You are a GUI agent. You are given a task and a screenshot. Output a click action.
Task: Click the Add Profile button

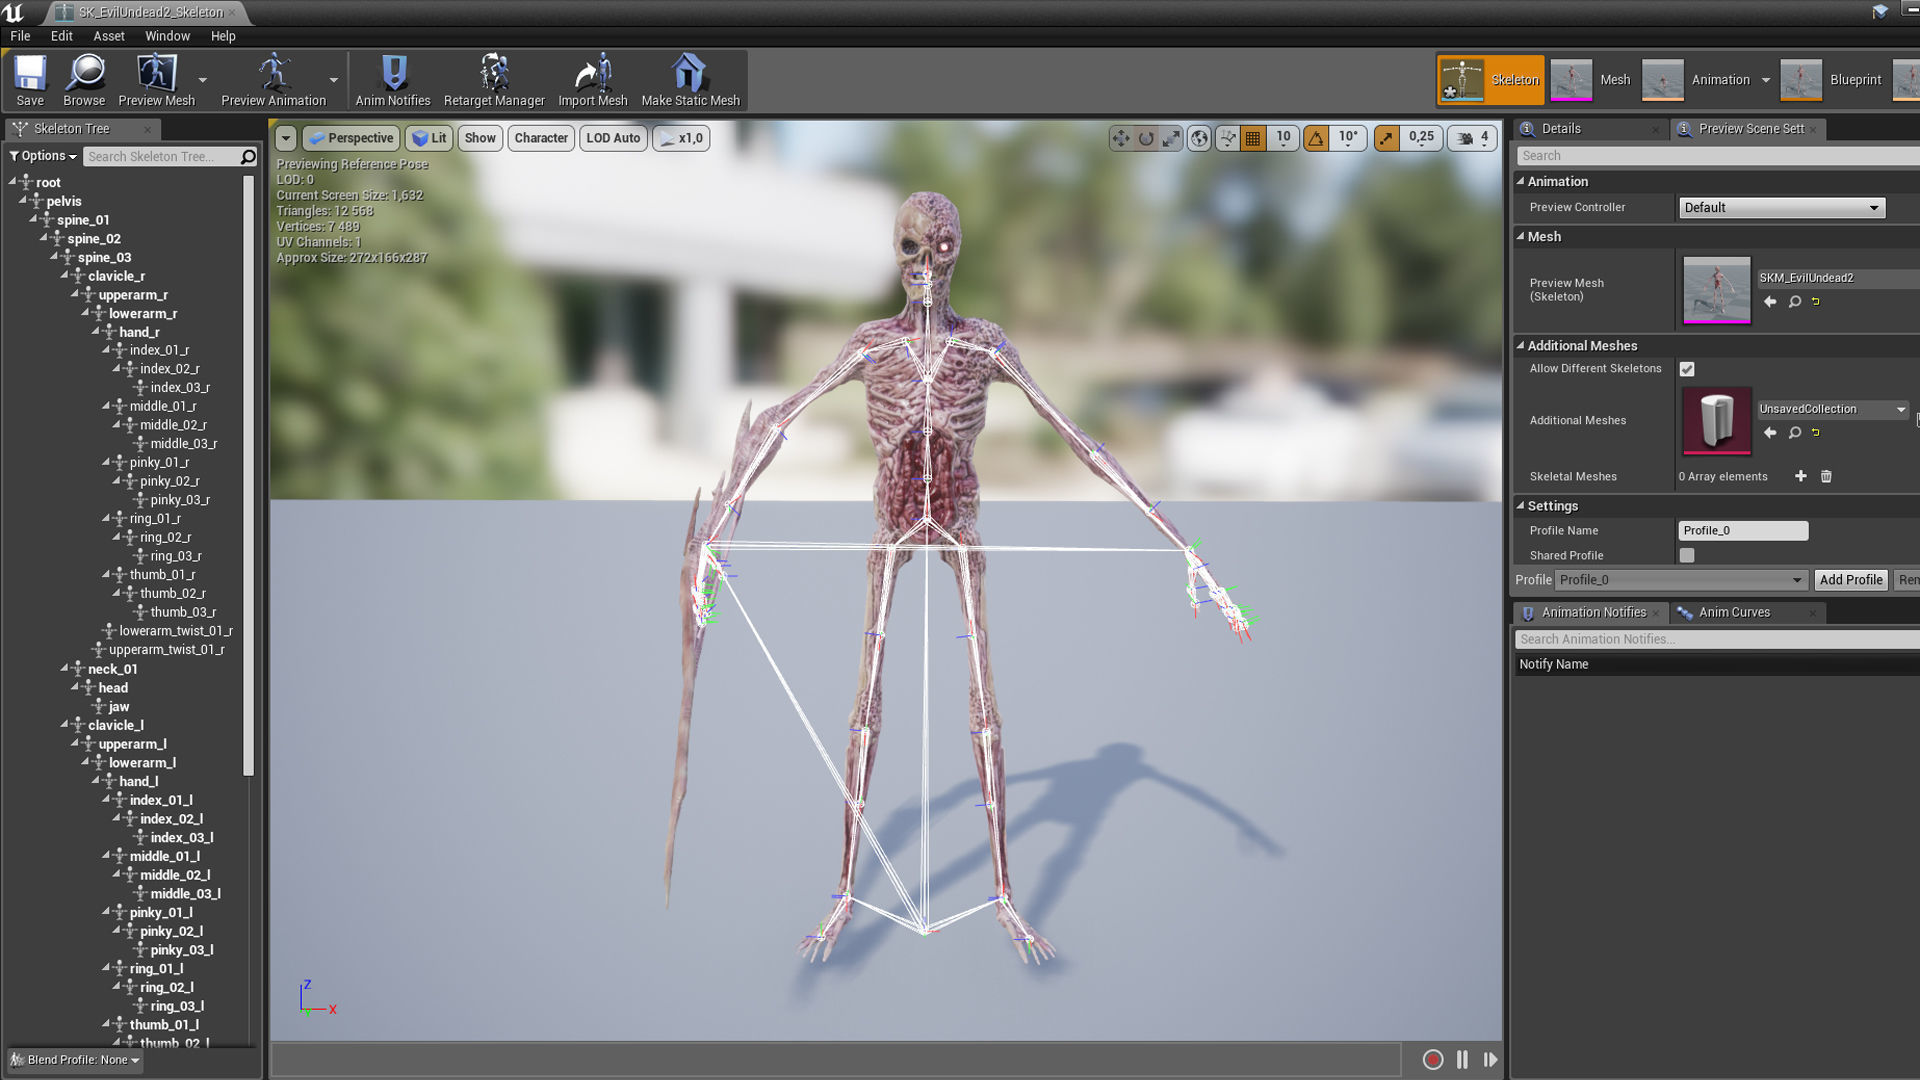(1850, 580)
